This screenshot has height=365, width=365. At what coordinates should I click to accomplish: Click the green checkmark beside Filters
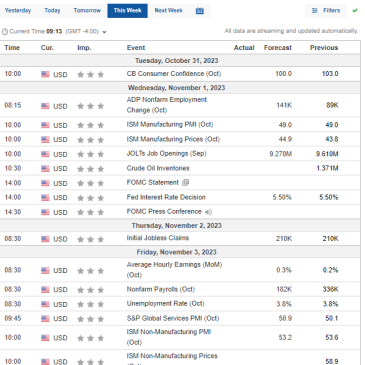pos(355,11)
